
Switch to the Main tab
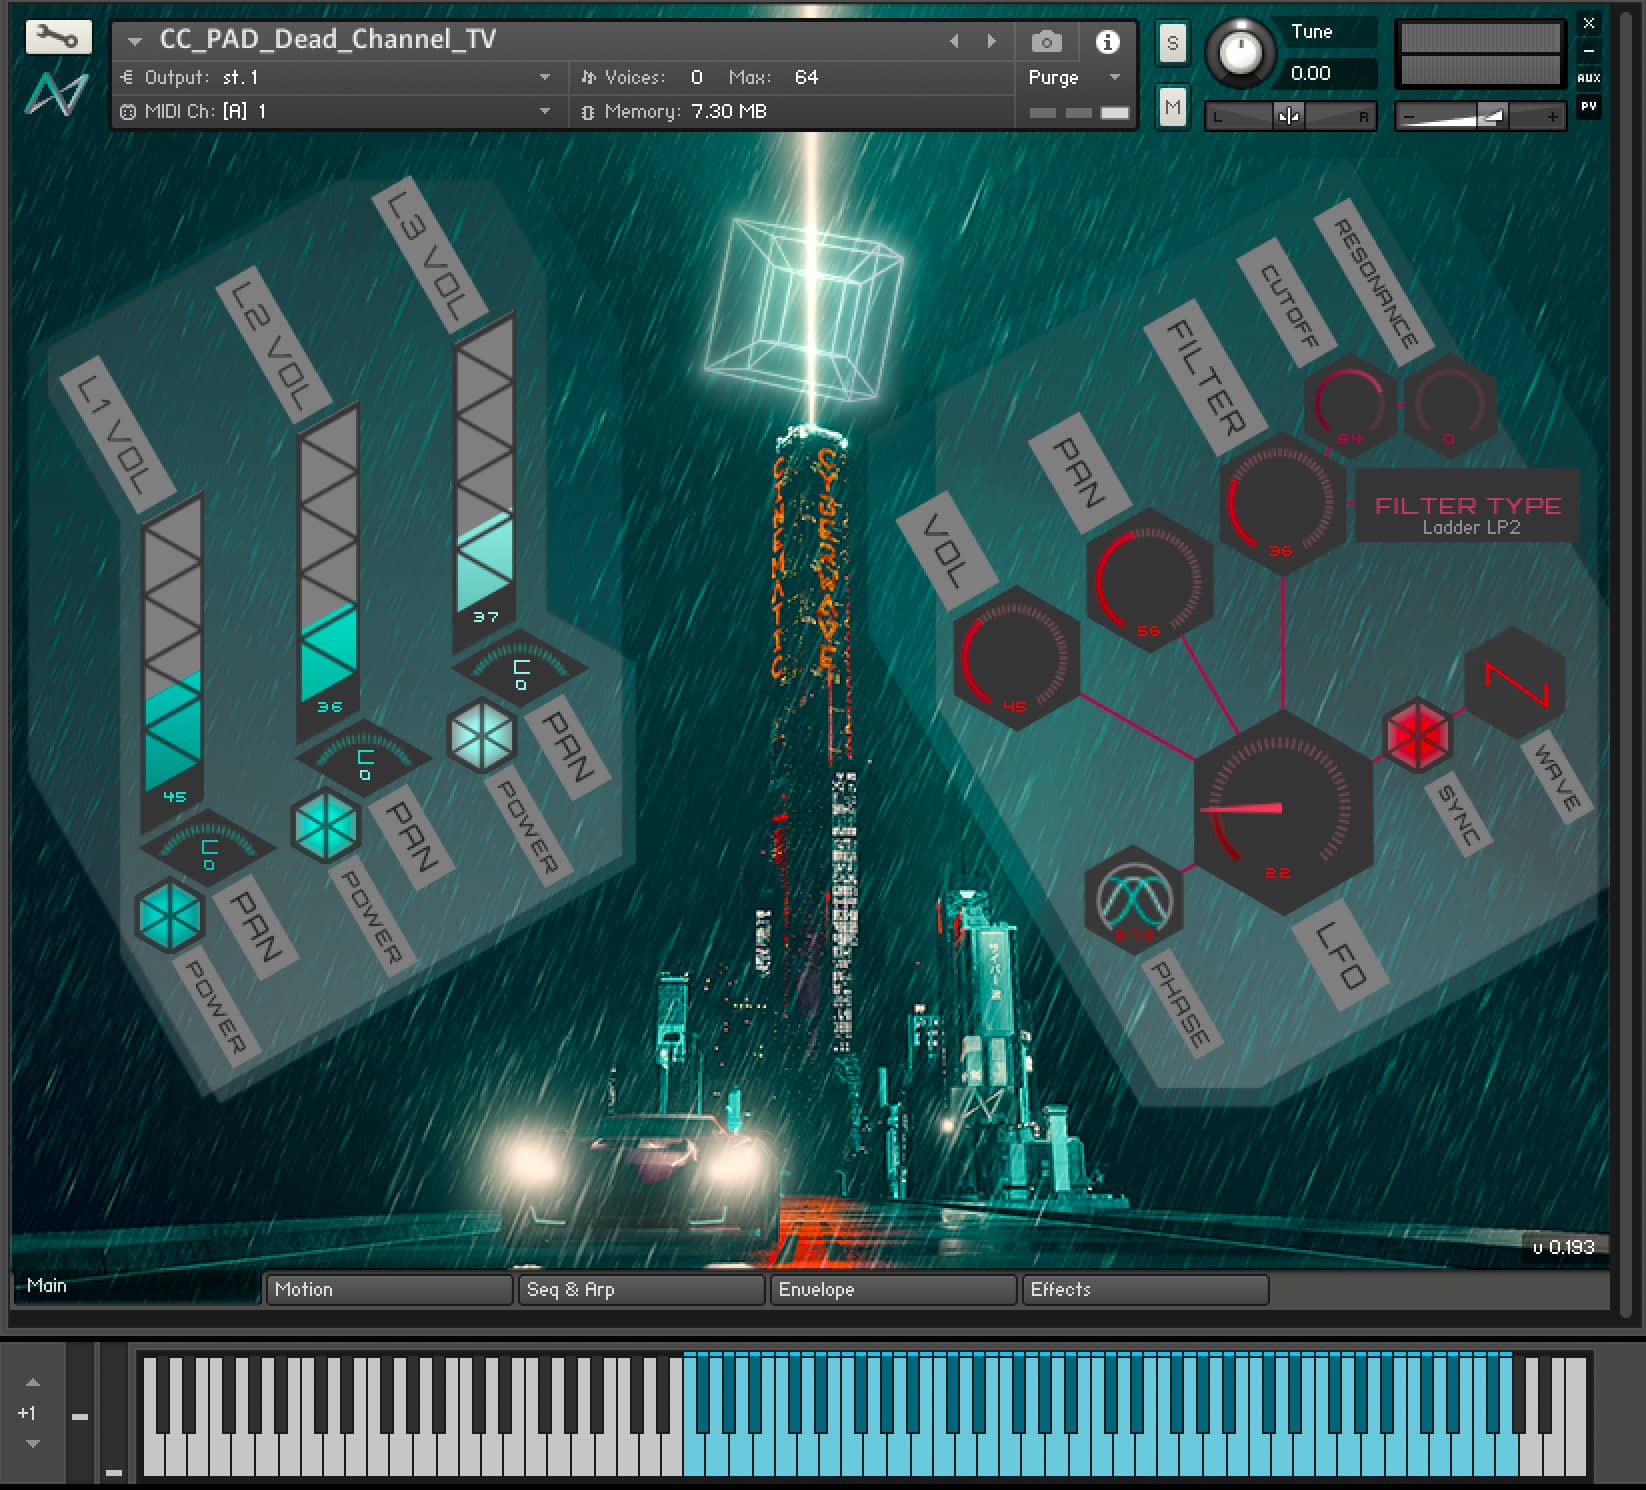137,1287
